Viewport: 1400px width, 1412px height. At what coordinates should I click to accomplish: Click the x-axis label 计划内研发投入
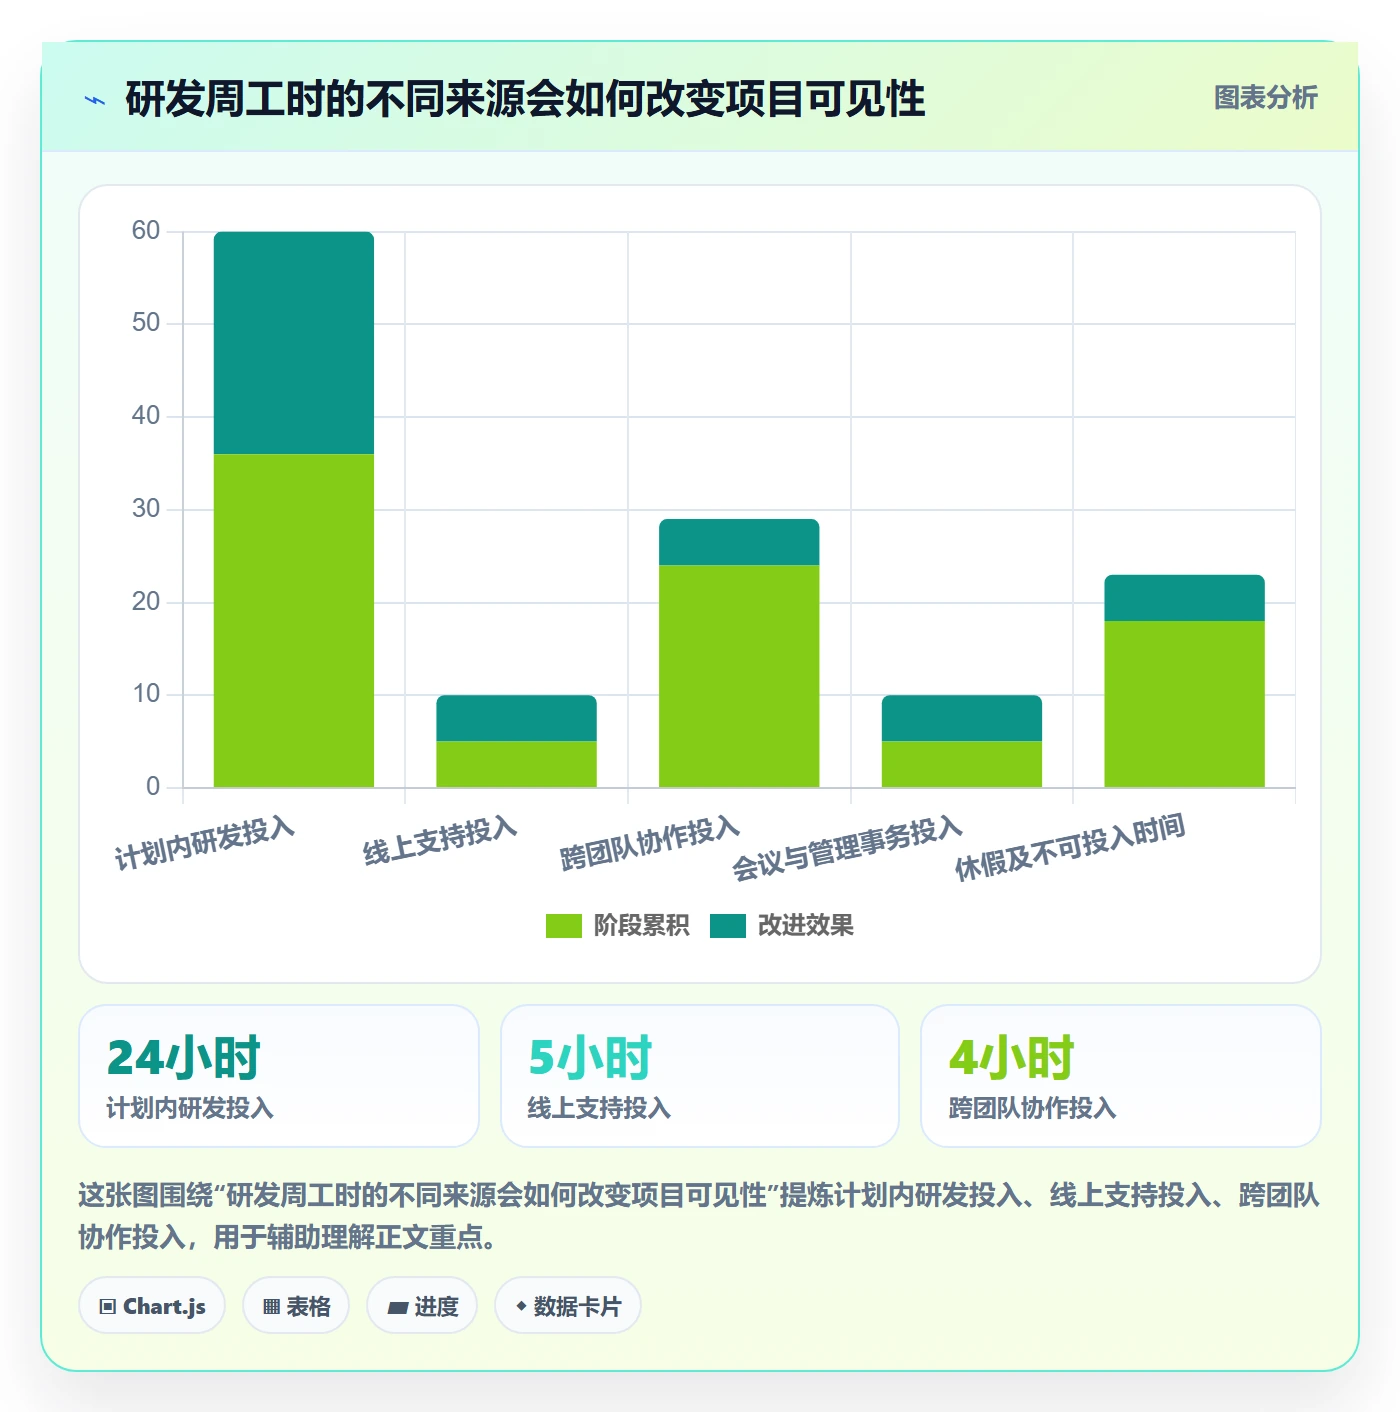pos(205,843)
